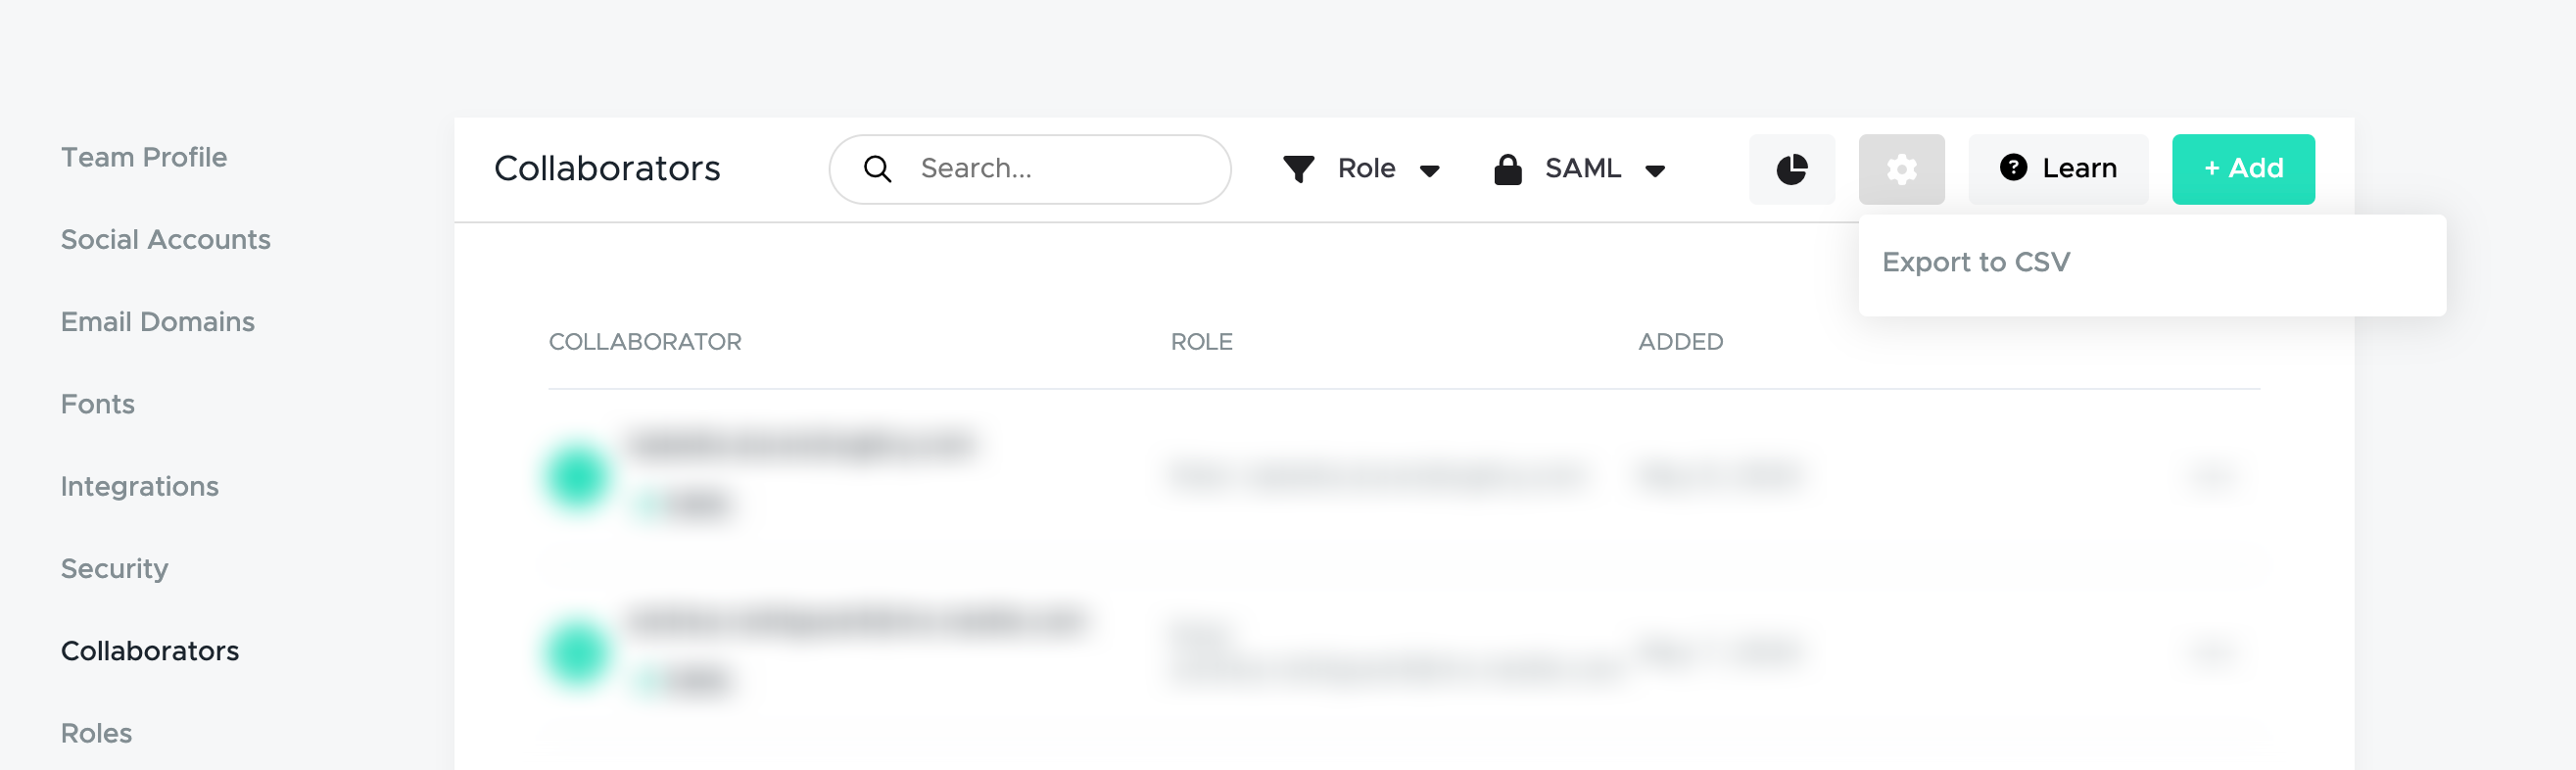2576x770 pixels.
Task: Open Email Domains page
Action: [x=158, y=322]
